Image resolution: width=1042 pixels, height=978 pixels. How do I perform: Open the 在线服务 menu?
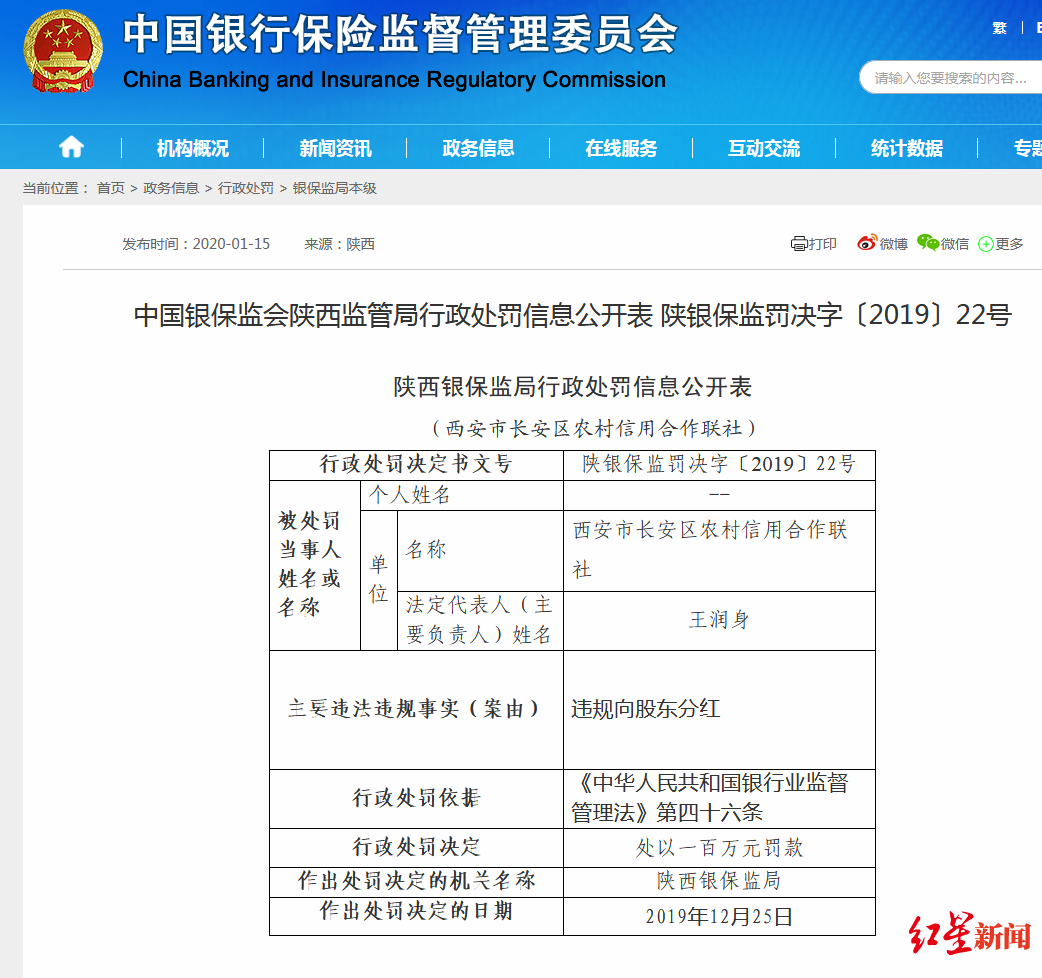(x=621, y=148)
